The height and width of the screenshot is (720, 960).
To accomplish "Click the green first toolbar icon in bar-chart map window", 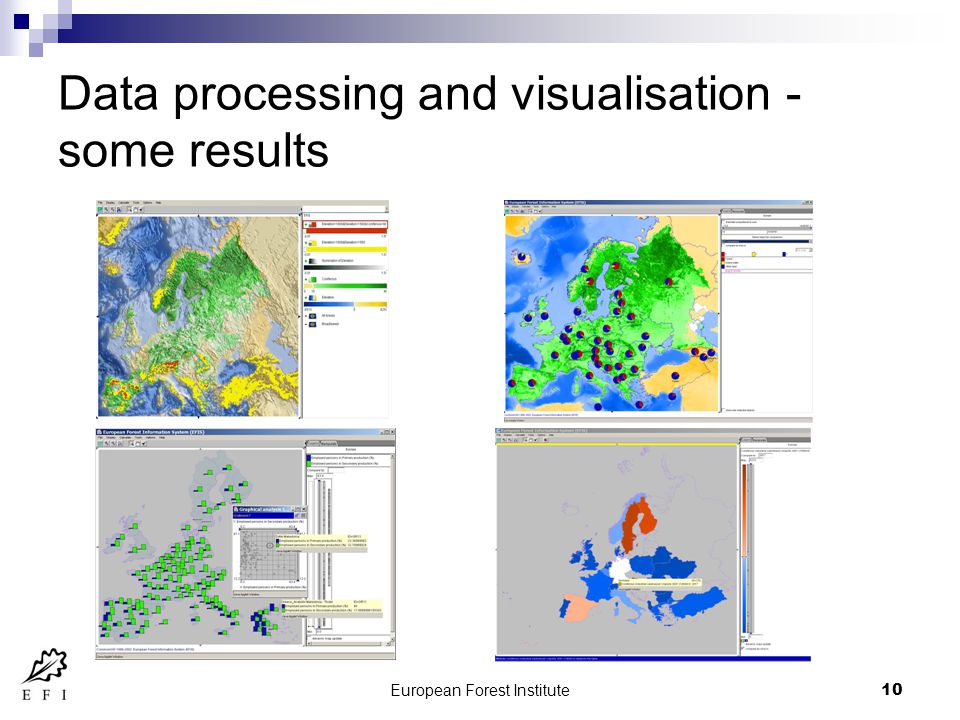I will click(100, 444).
